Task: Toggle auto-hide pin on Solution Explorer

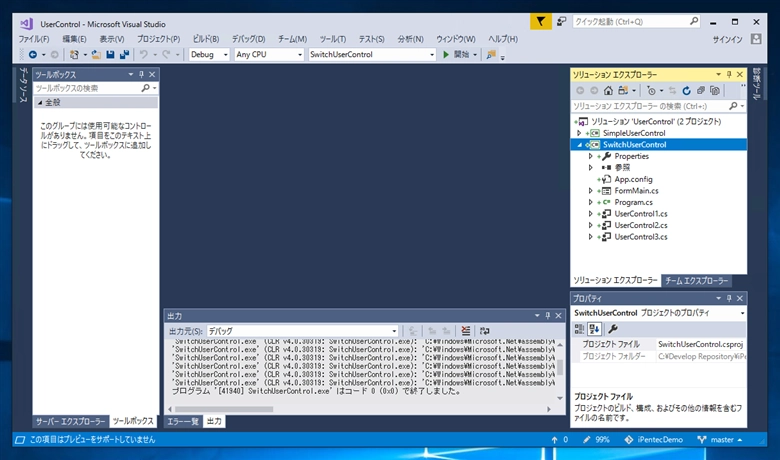Action: pyautogui.click(x=729, y=74)
